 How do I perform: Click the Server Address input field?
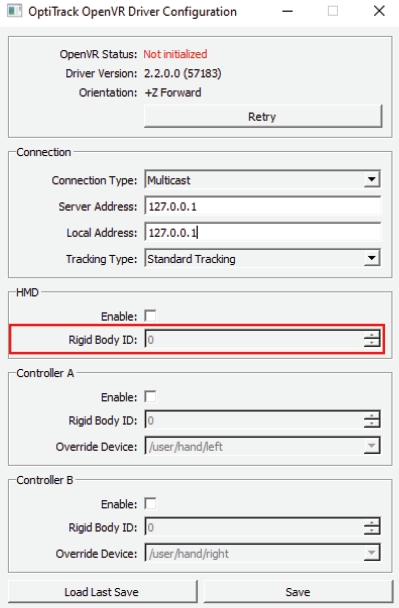[263, 206]
